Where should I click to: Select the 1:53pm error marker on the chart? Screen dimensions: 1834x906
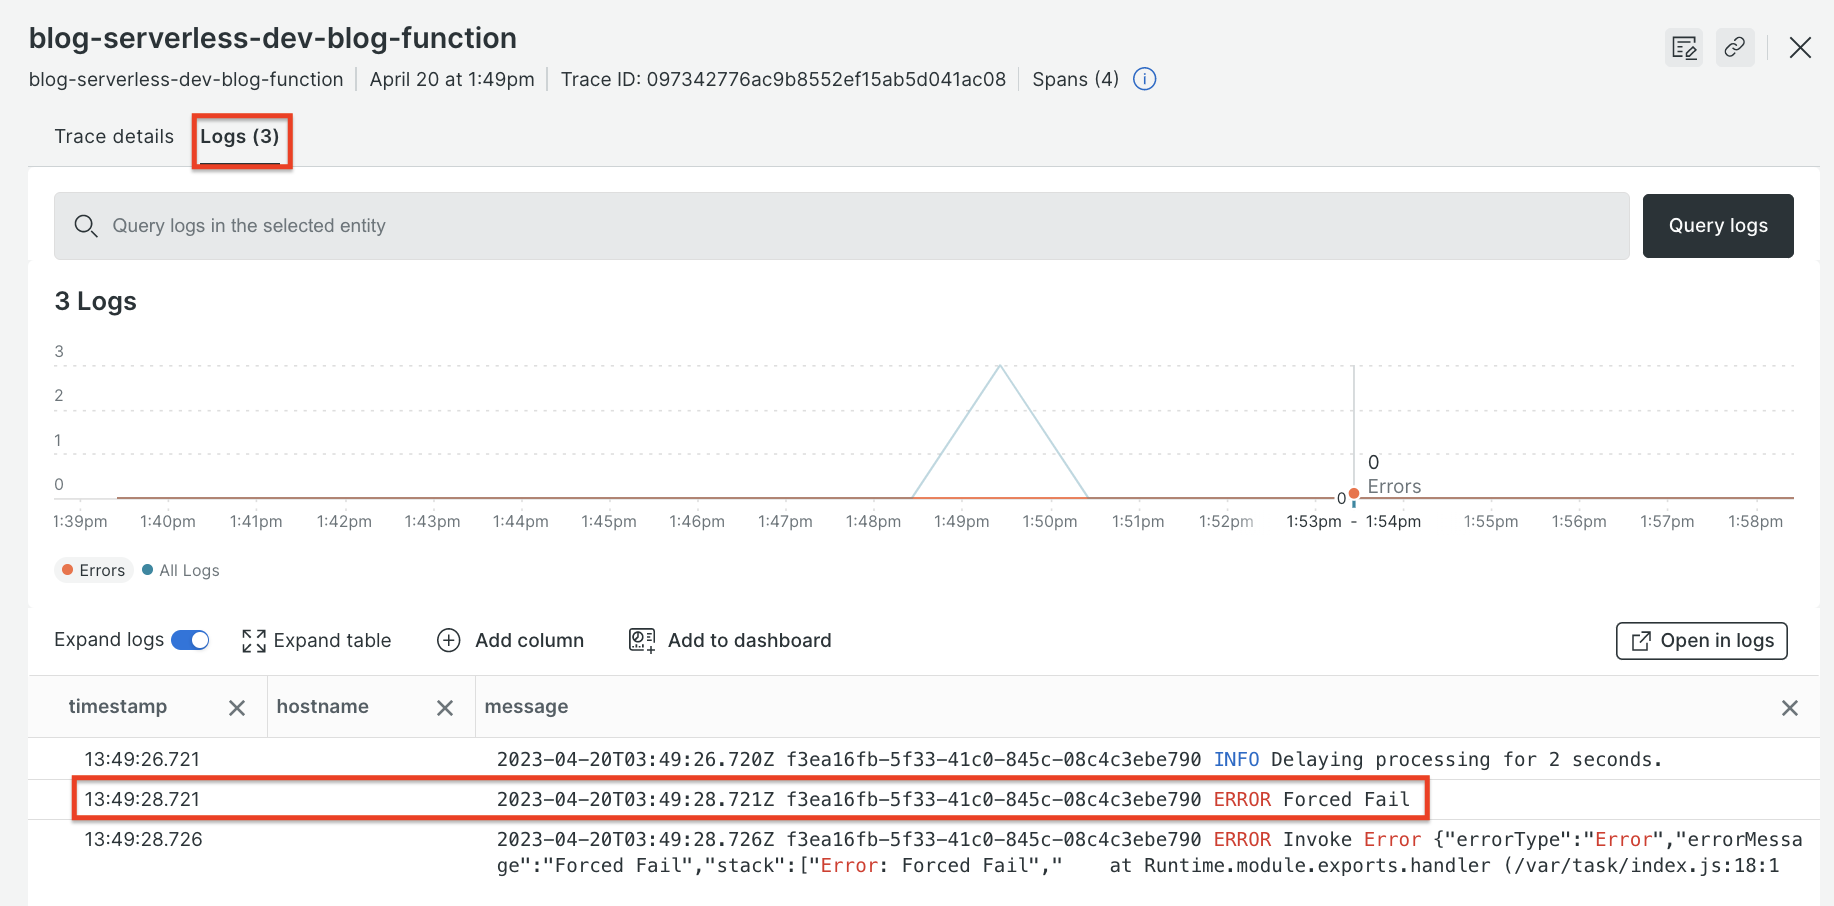pyautogui.click(x=1353, y=494)
